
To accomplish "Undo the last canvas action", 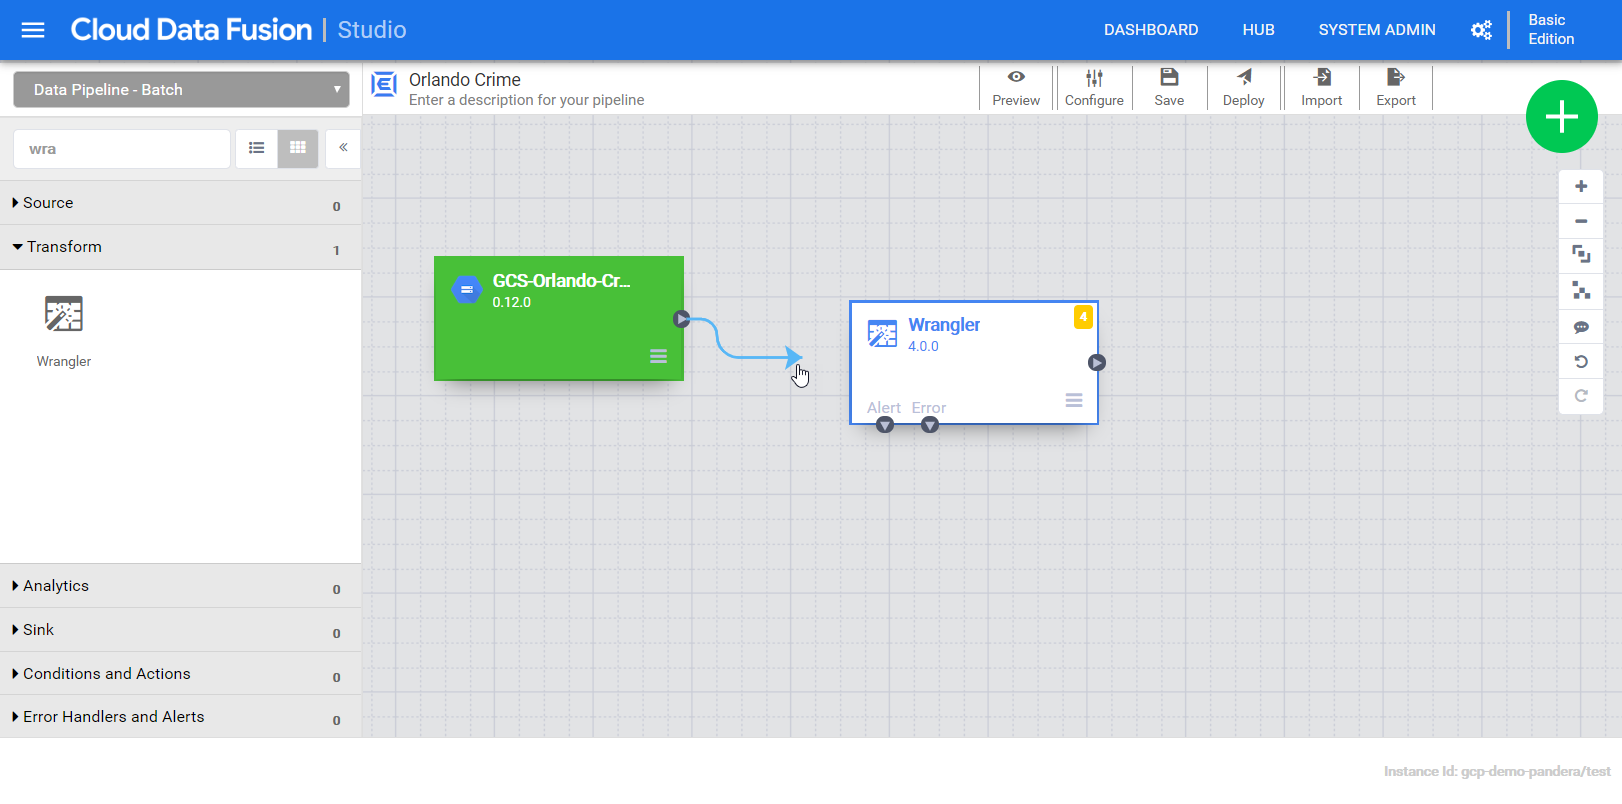I will pyautogui.click(x=1581, y=362).
